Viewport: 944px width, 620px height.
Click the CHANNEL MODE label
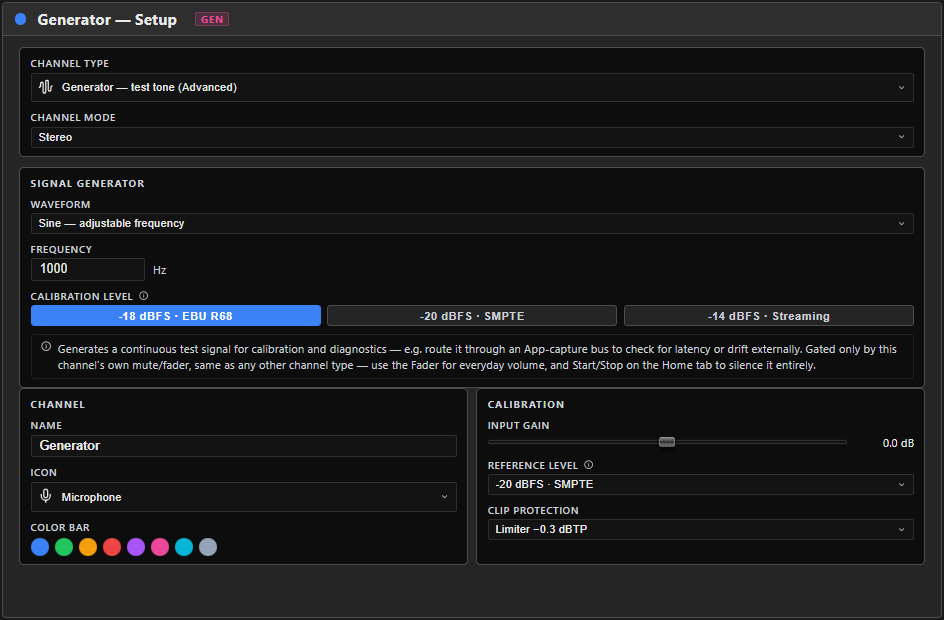tap(73, 117)
